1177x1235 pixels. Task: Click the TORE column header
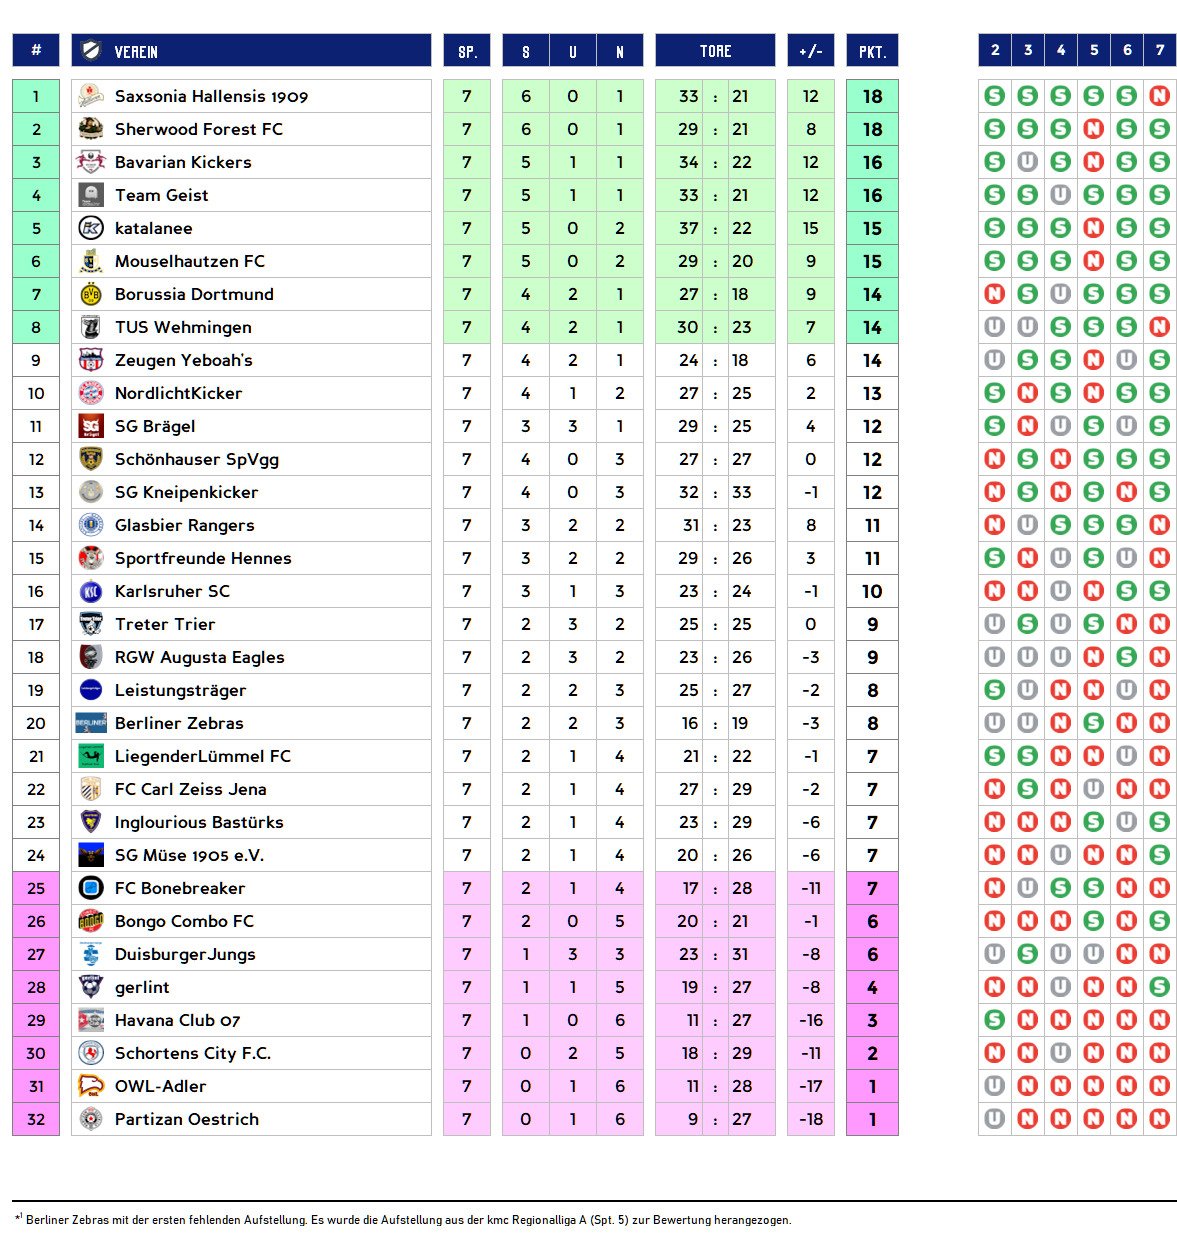coord(715,51)
